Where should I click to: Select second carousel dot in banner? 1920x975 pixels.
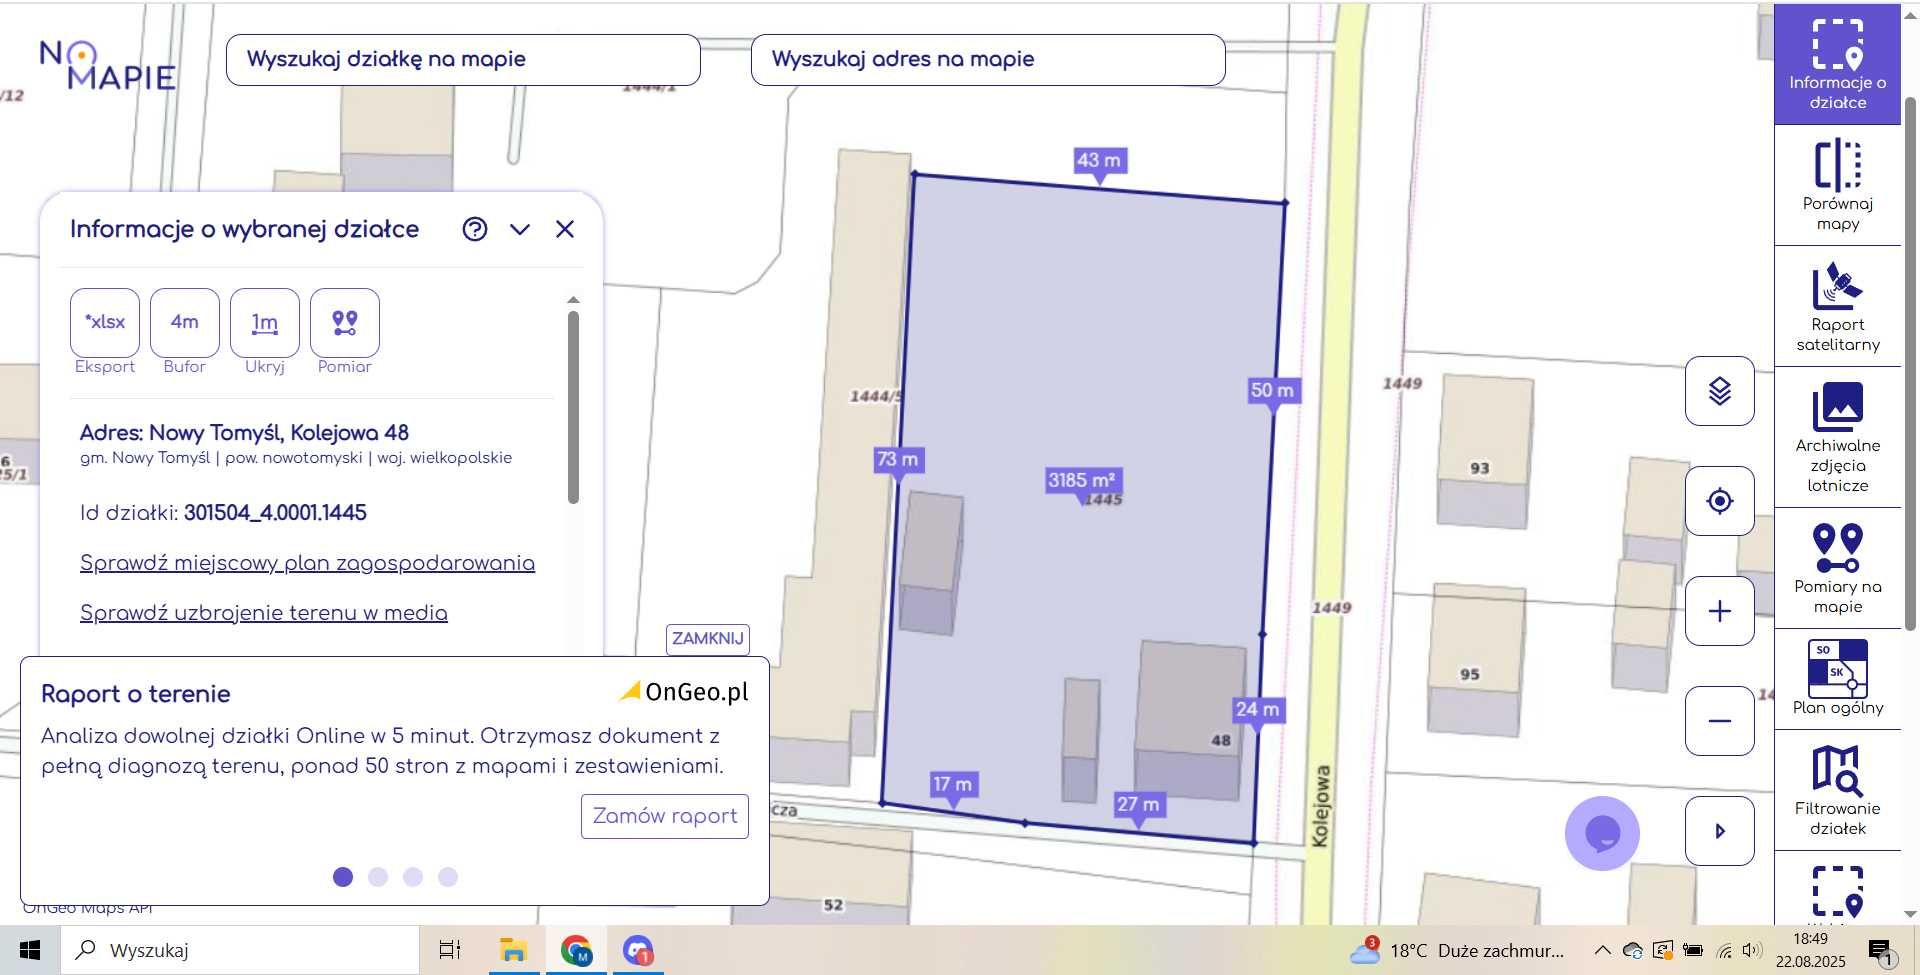(378, 877)
